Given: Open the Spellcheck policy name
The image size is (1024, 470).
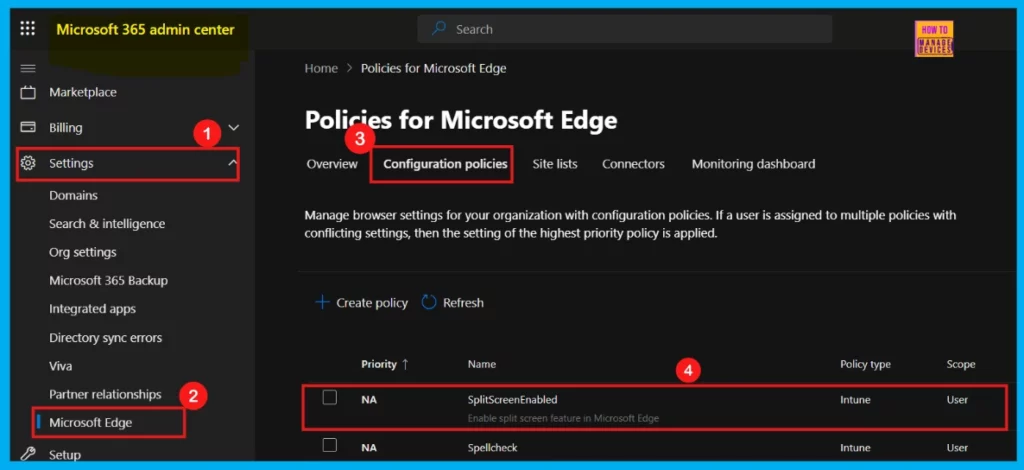Looking at the screenshot, I should point(492,448).
